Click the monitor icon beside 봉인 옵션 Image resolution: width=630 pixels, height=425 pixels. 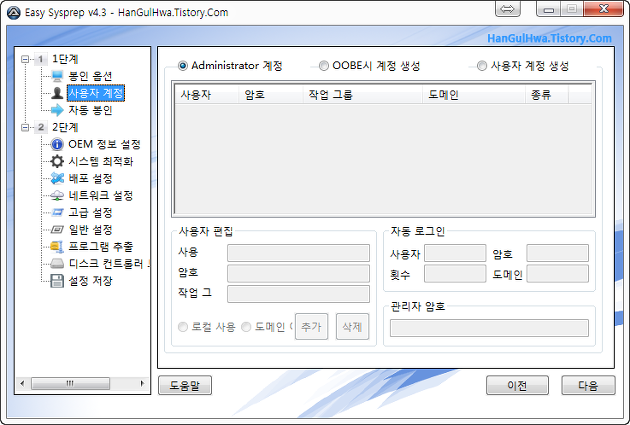click(x=57, y=76)
